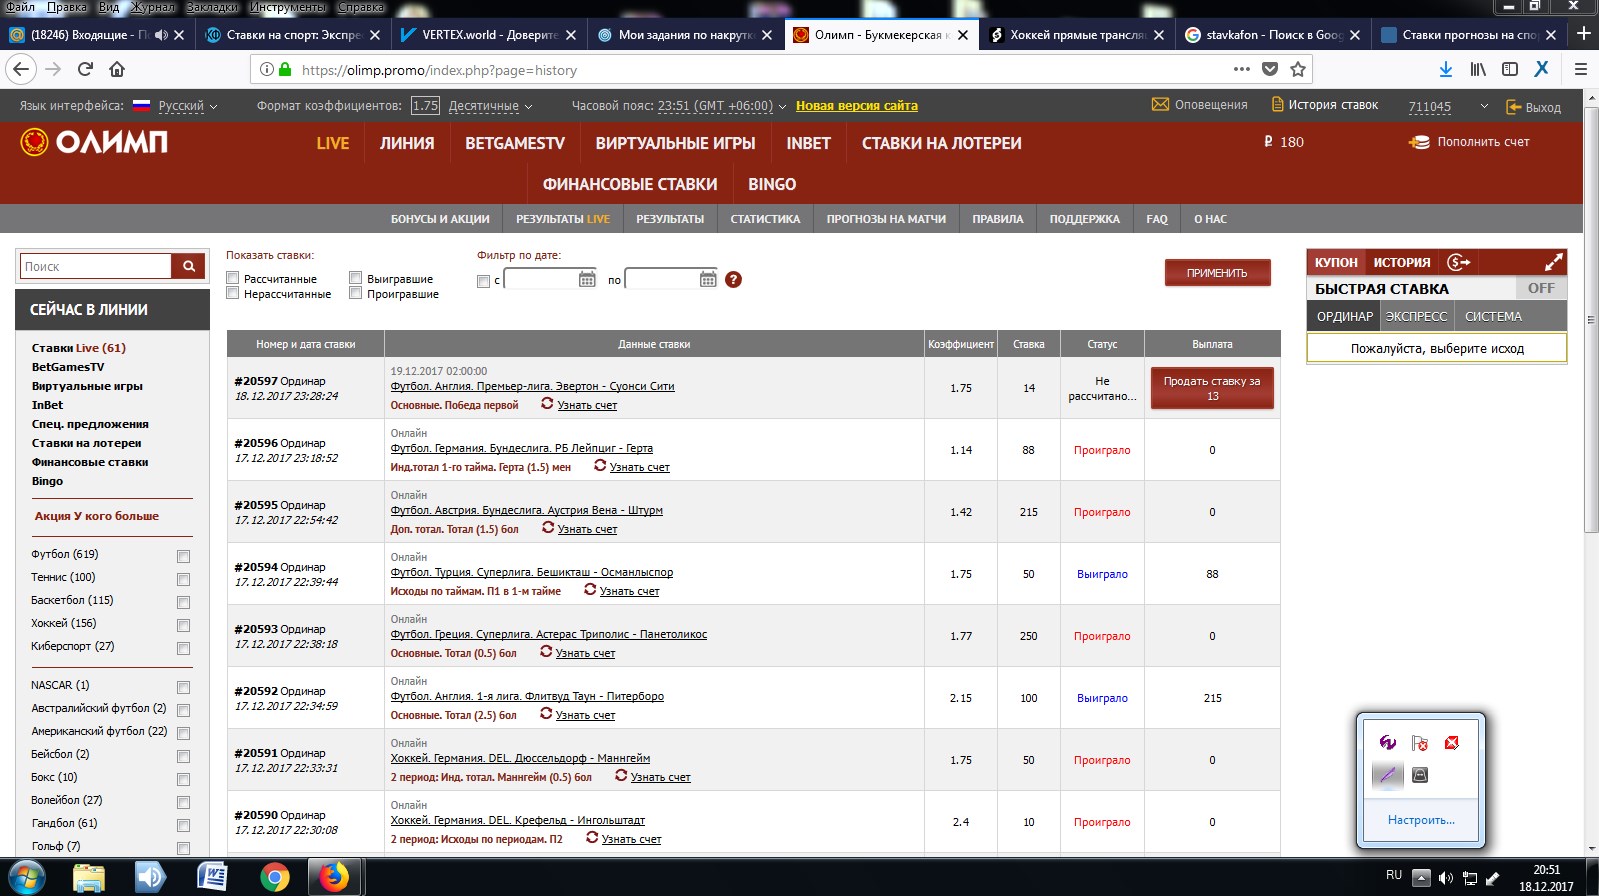Check the Нерассчитанные filter checkbox
Screen dimensions: 1599x896
(x=233, y=293)
